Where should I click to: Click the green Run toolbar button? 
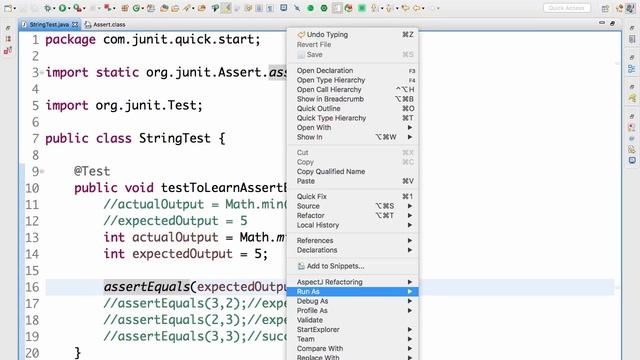tap(62, 8)
